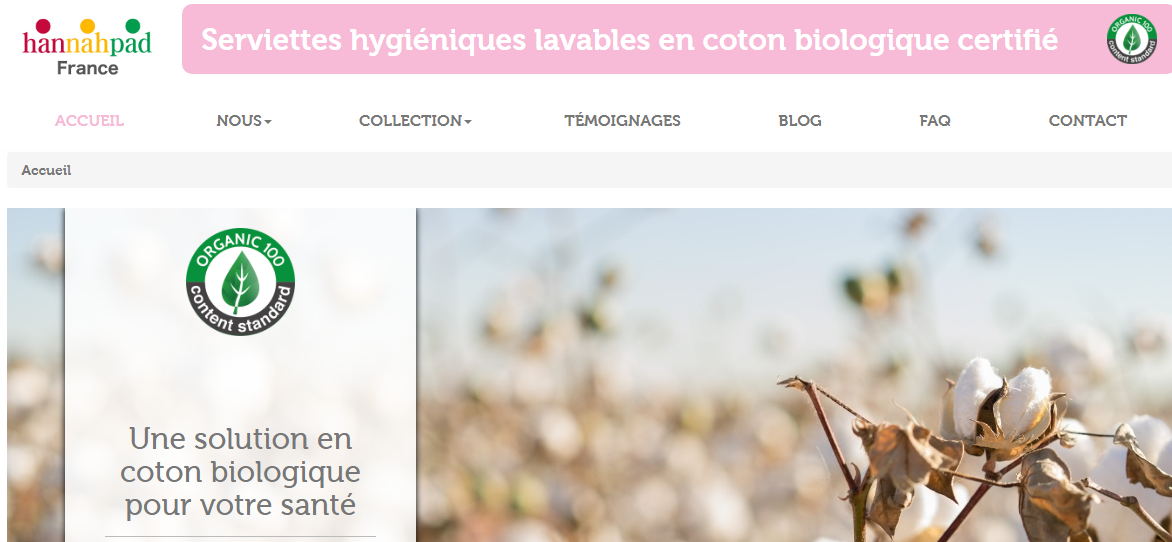Expand the NOUS dropdown menu
The height and width of the screenshot is (542, 1172).
point(244,120)
